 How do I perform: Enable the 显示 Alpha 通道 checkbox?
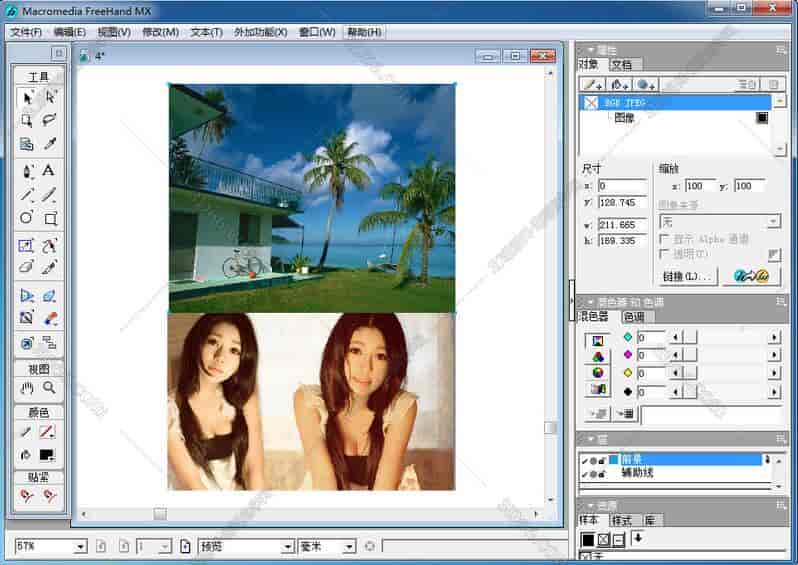pyautogui.click(x=664, y=240)
